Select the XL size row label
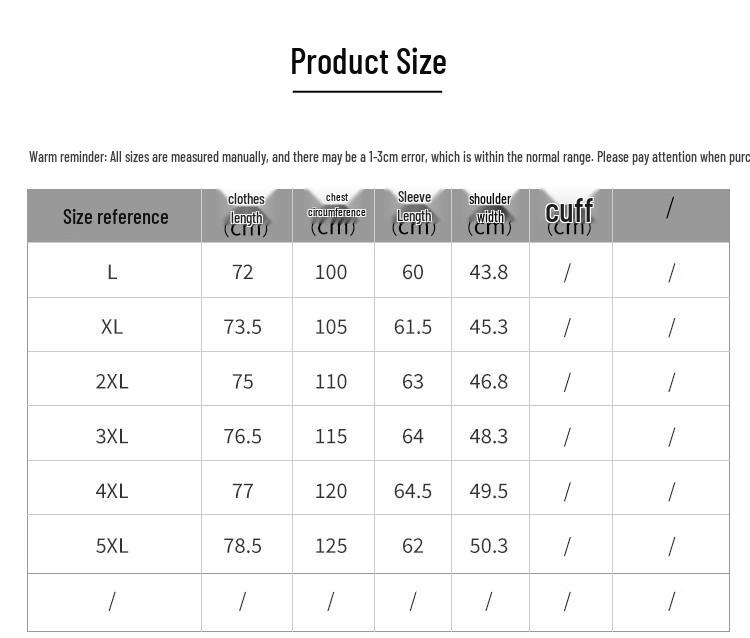Screen dimensions: 750x638 pyautogui.click(x=112, y=326)
